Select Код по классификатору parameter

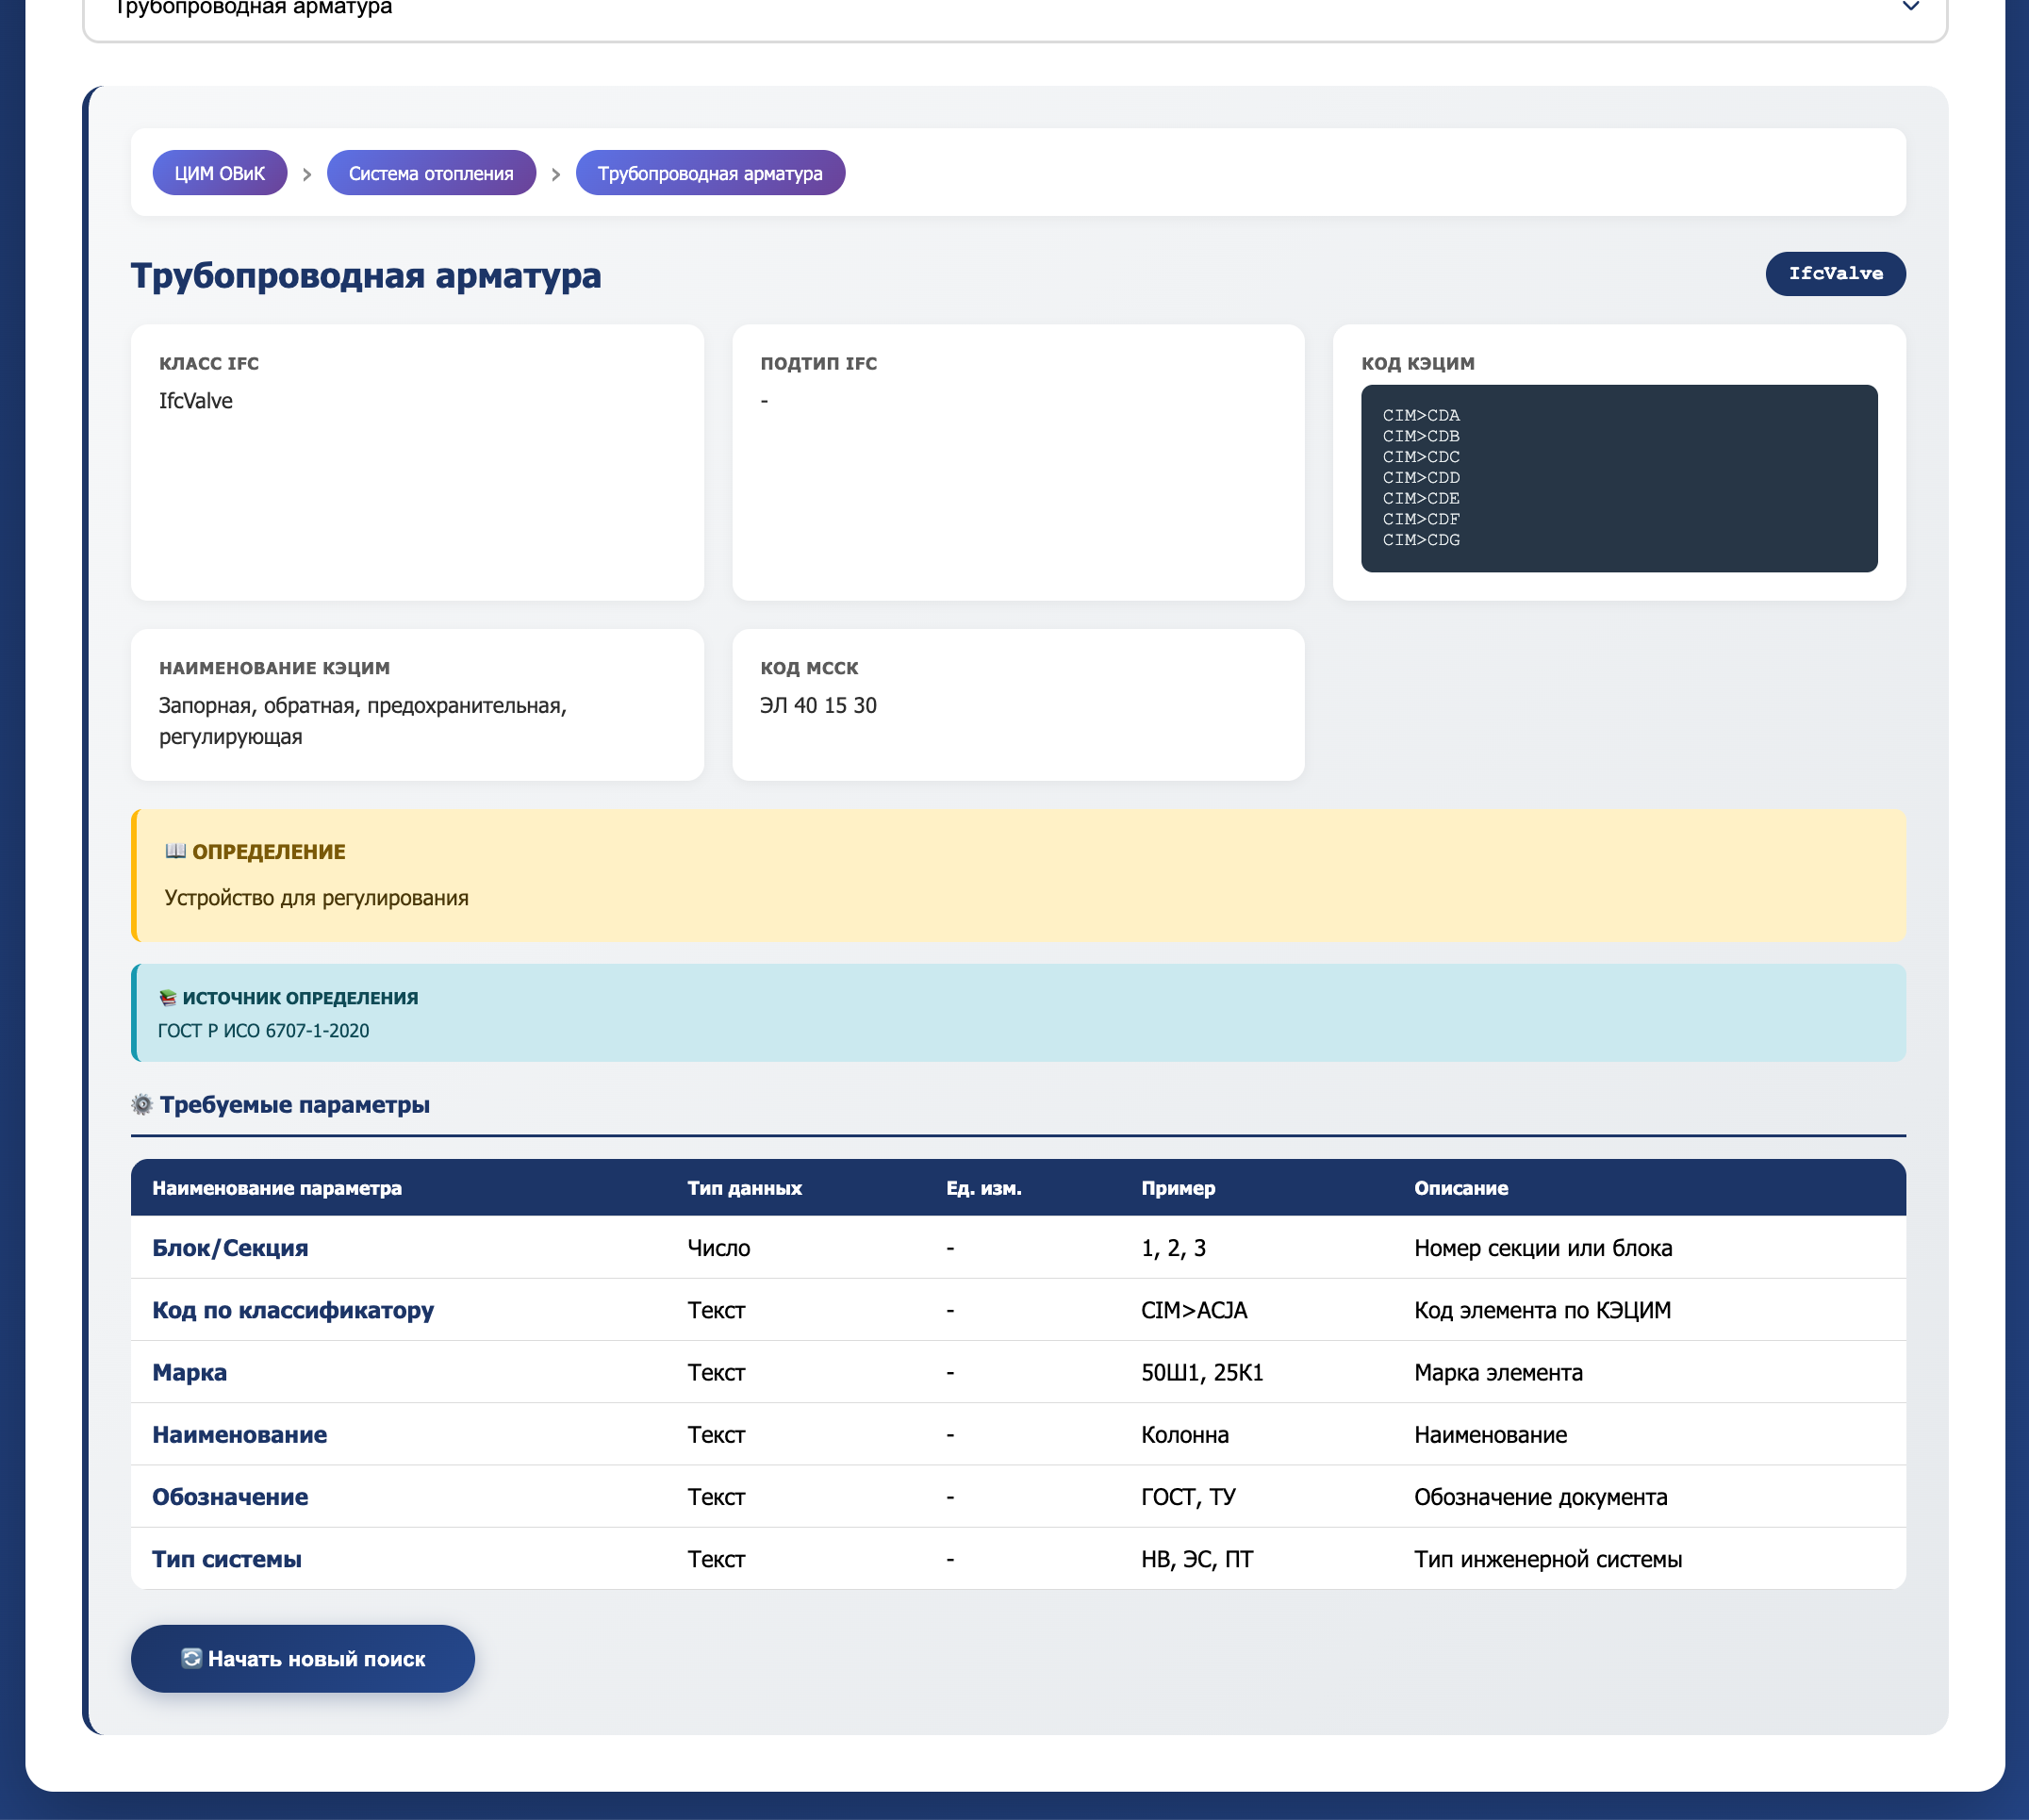click(293, 1310)
